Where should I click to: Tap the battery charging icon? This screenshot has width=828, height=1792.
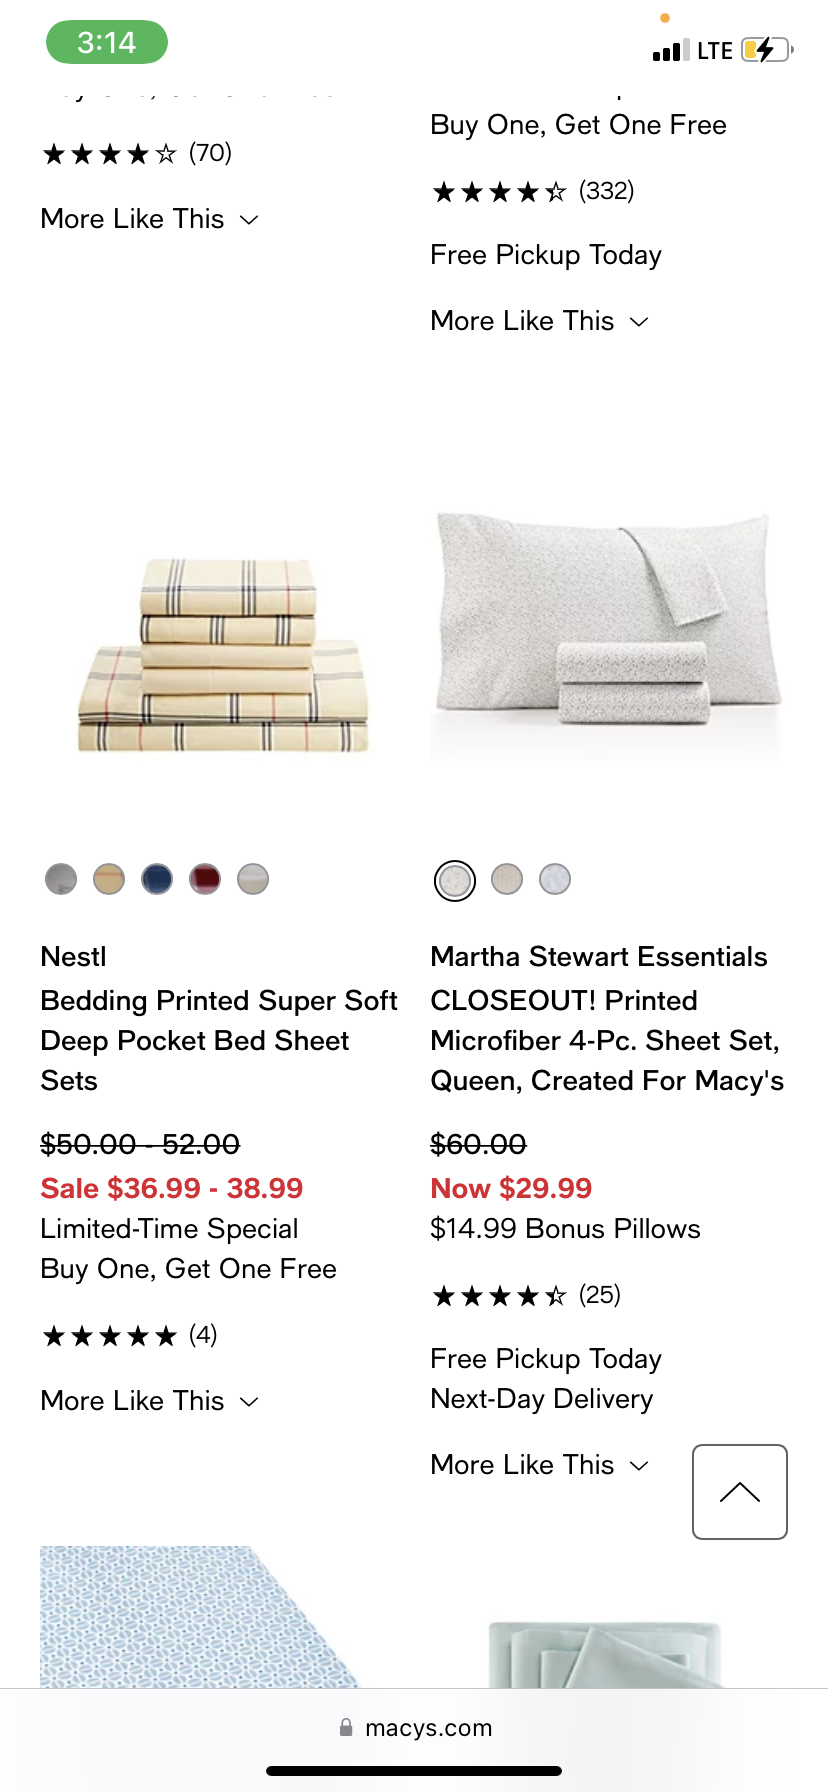(x=765, y=50)
